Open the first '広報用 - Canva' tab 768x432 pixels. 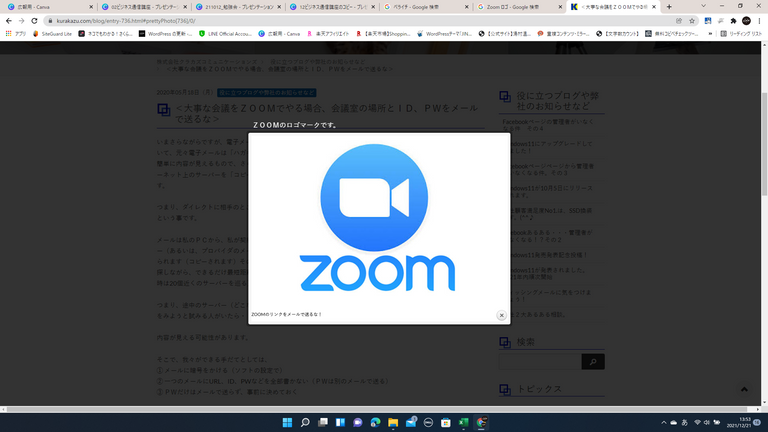40,6
